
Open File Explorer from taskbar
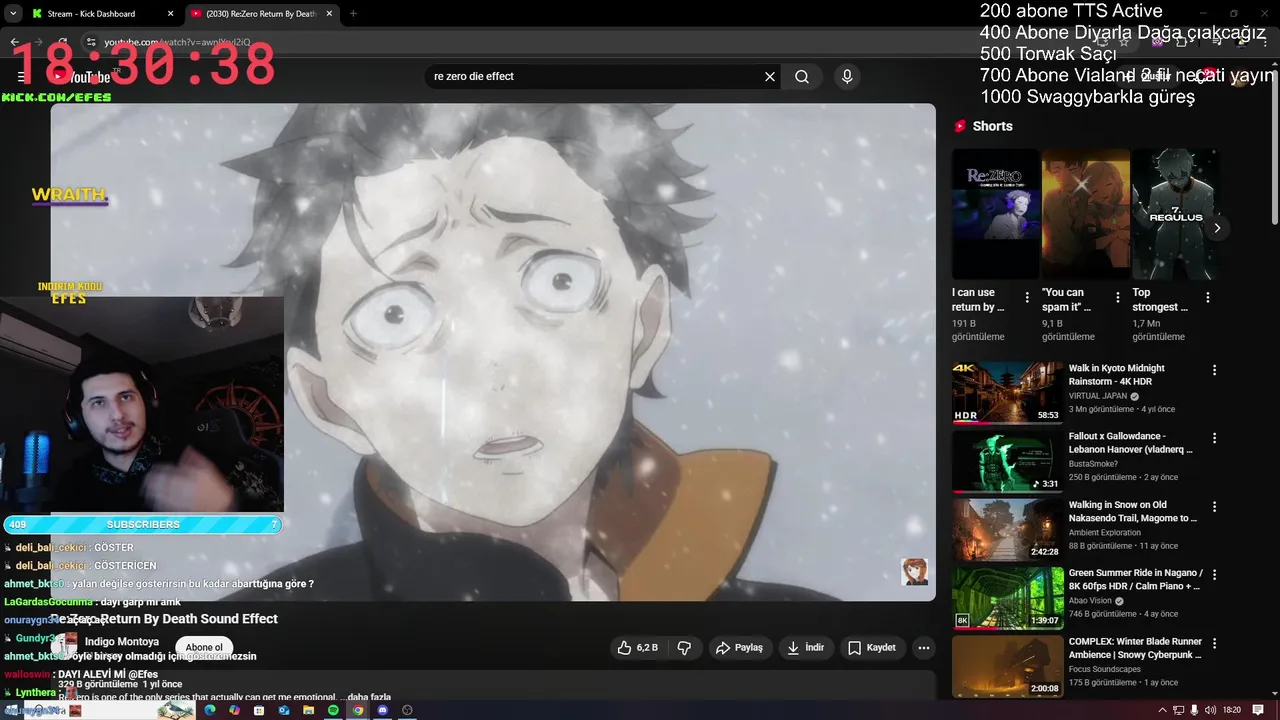[308, 710]
